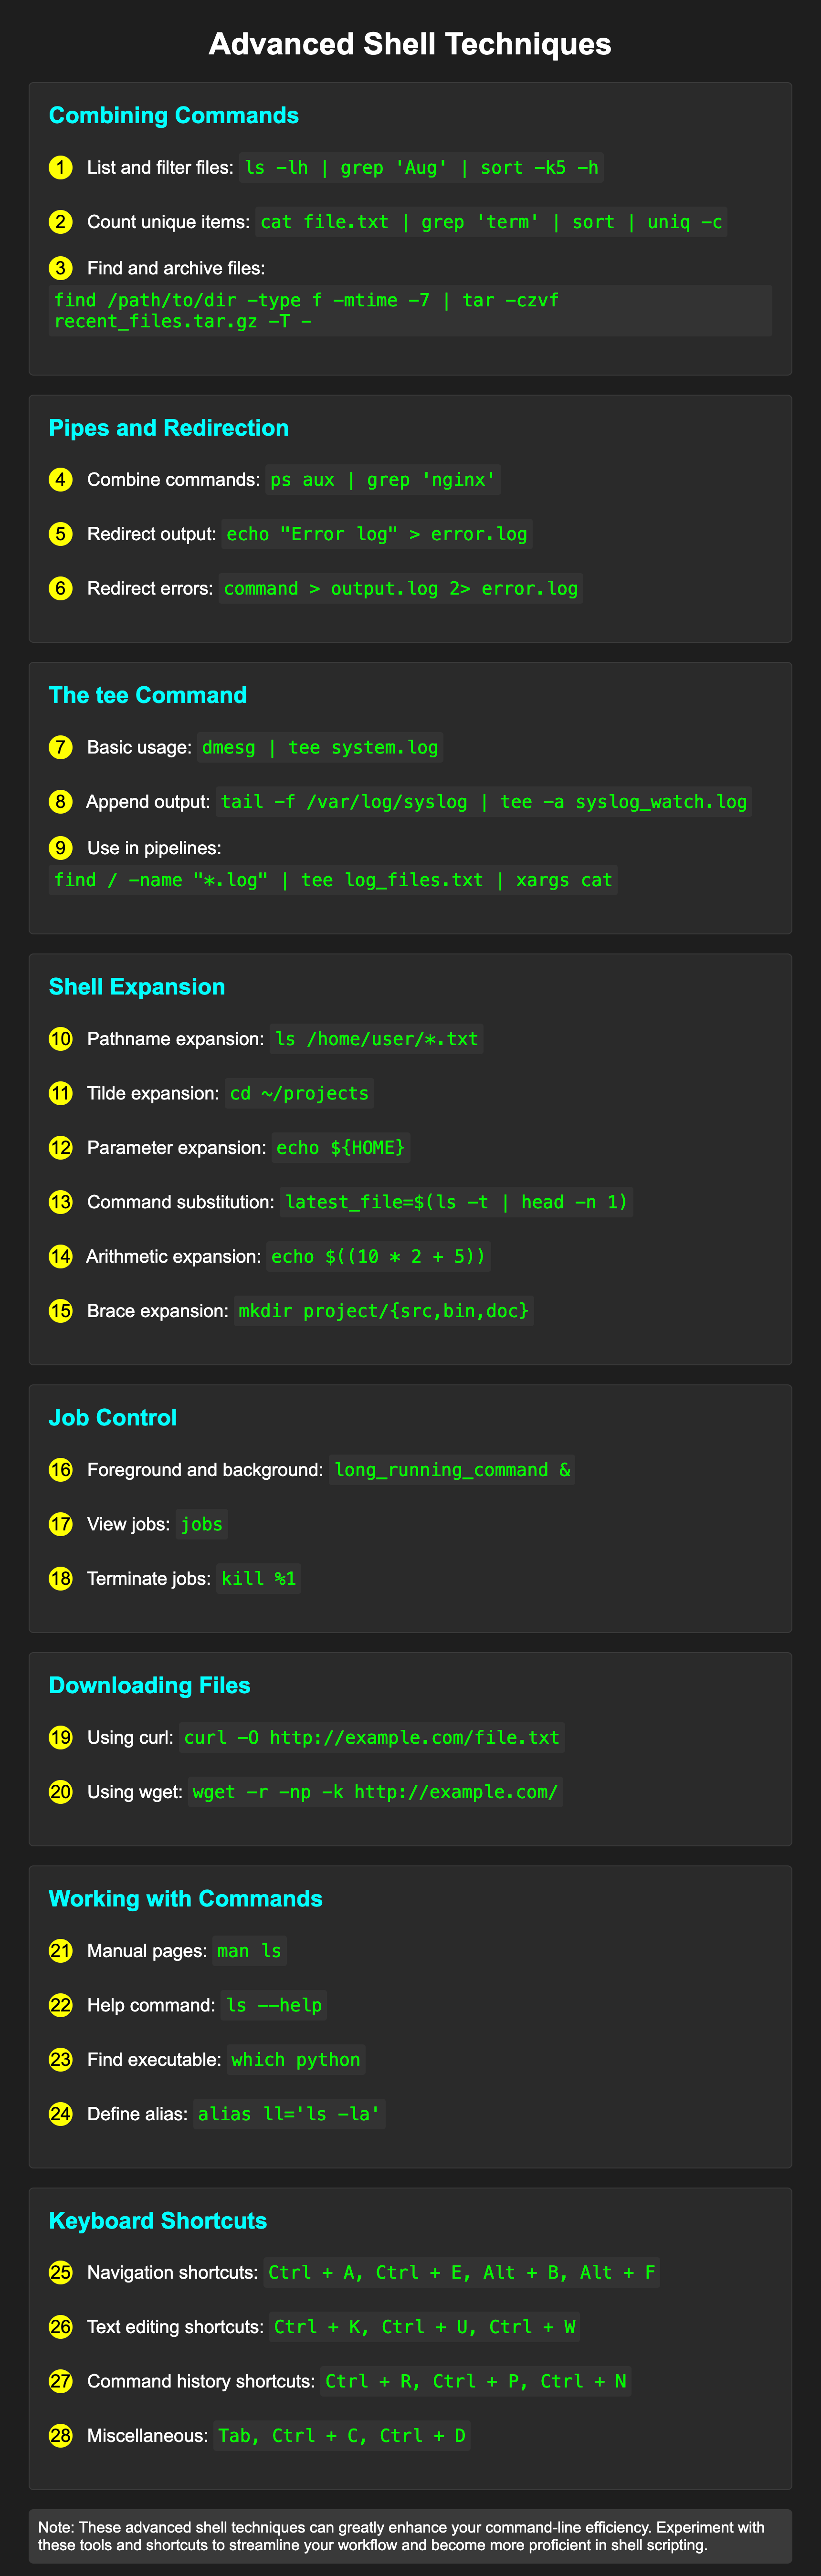The height and width of the screenshot is (2576, 821).
Task: Click the yellow number 5 badge
Action: pyautogui.click(x=61, y=534)
